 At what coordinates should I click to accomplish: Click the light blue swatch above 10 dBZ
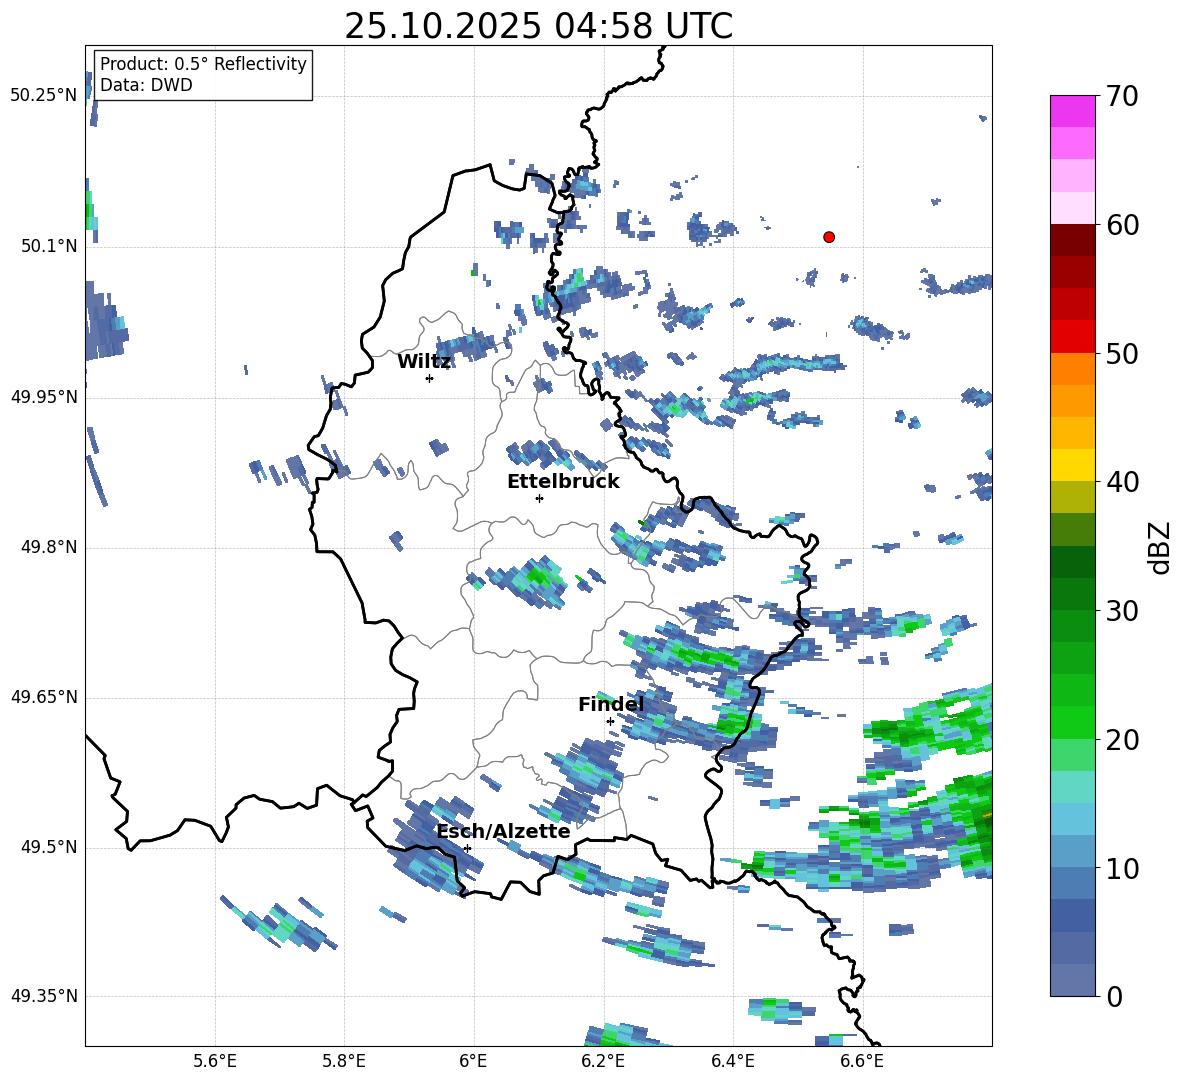(x=1072, y=852)
